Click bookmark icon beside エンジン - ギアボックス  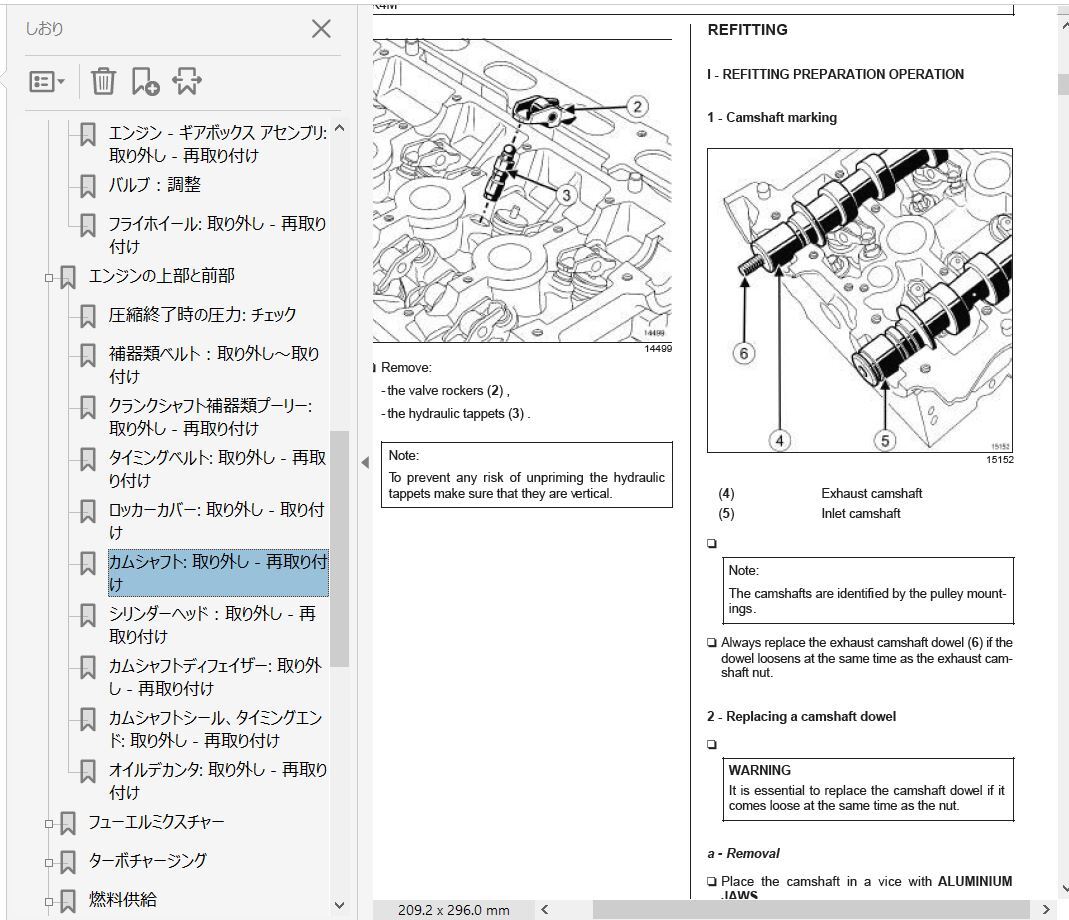(87, 134)
